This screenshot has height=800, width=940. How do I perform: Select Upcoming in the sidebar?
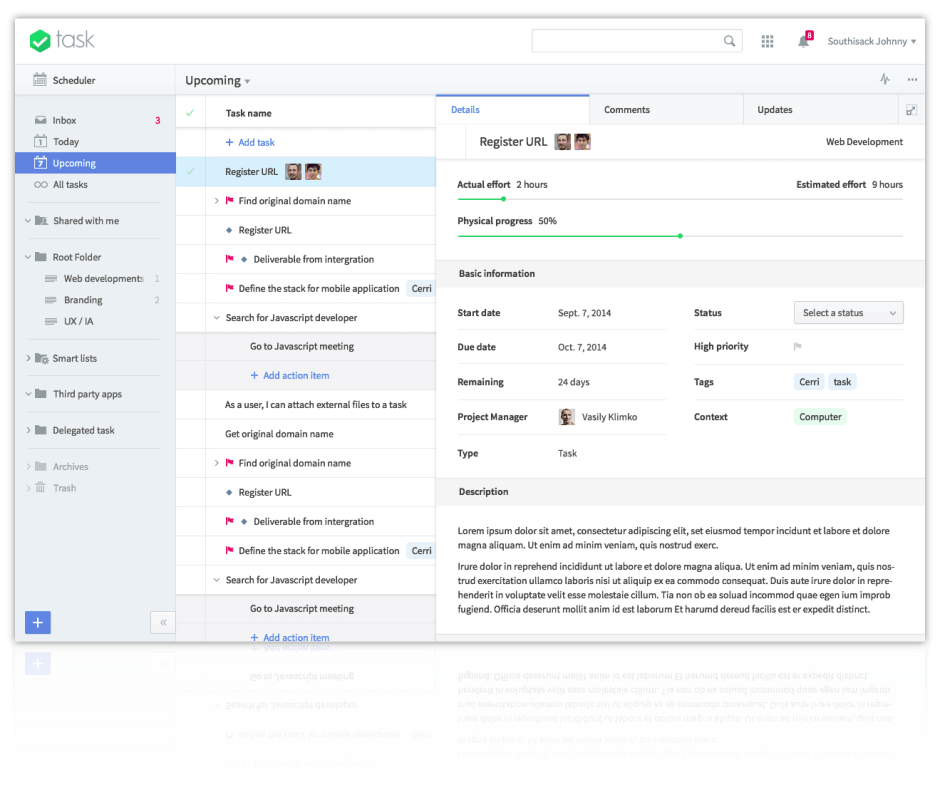click(x=96, y=163)
